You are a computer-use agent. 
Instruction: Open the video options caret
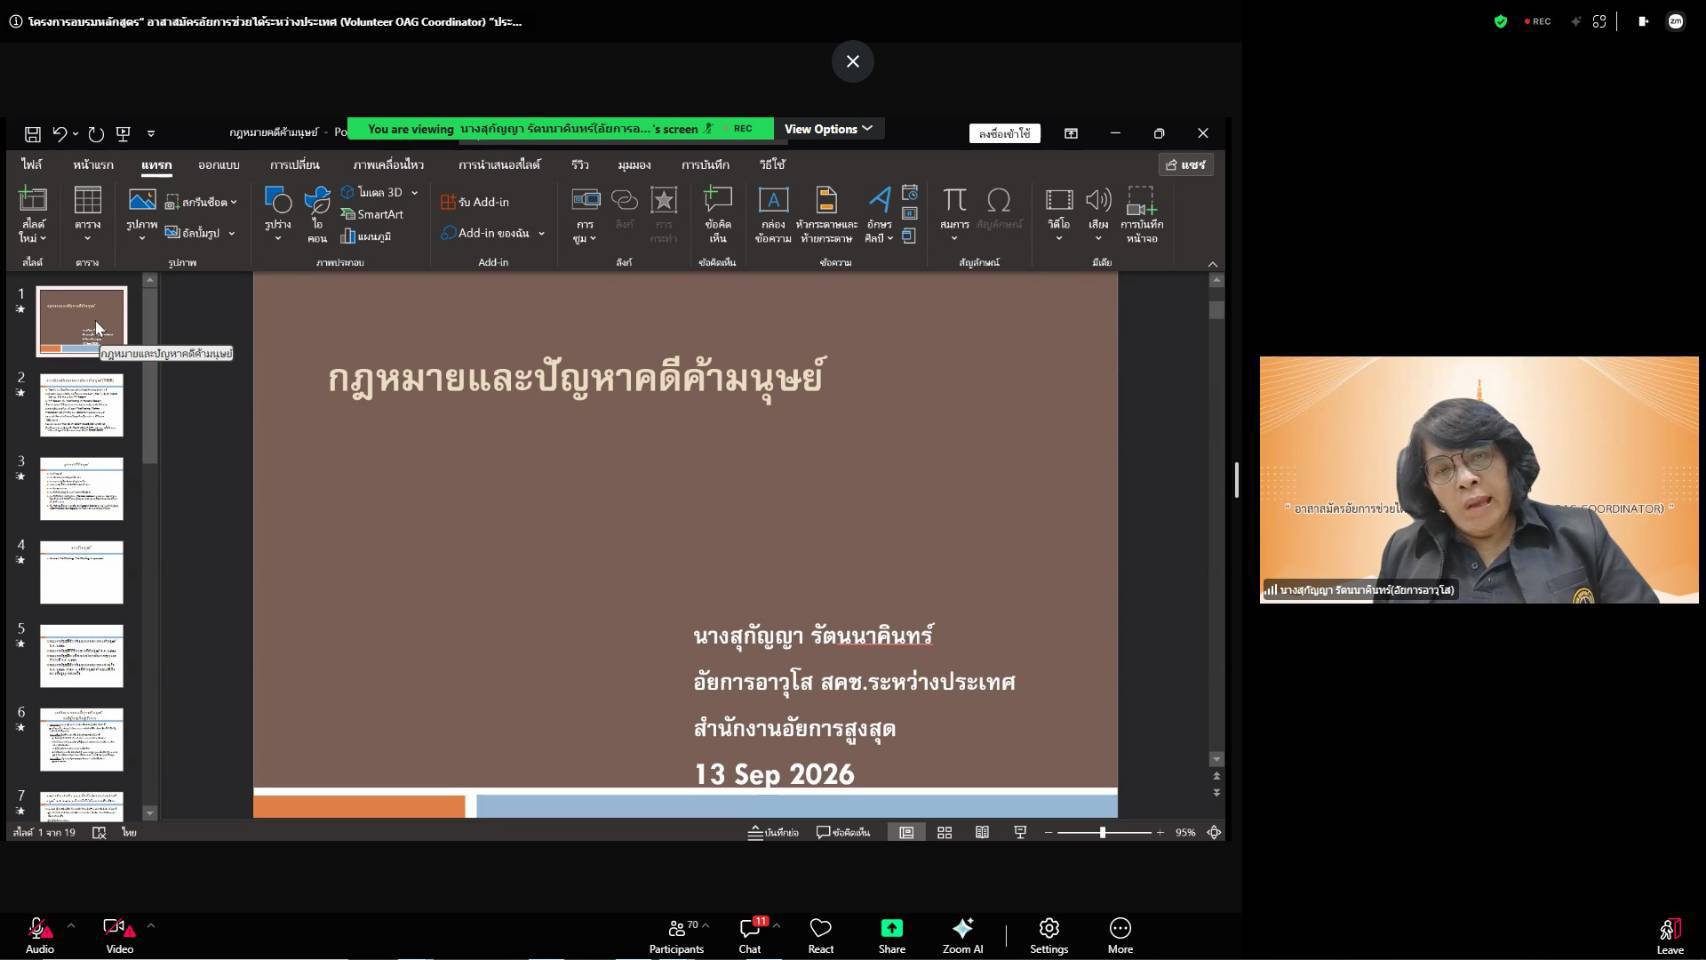click(x=151, y=926)
